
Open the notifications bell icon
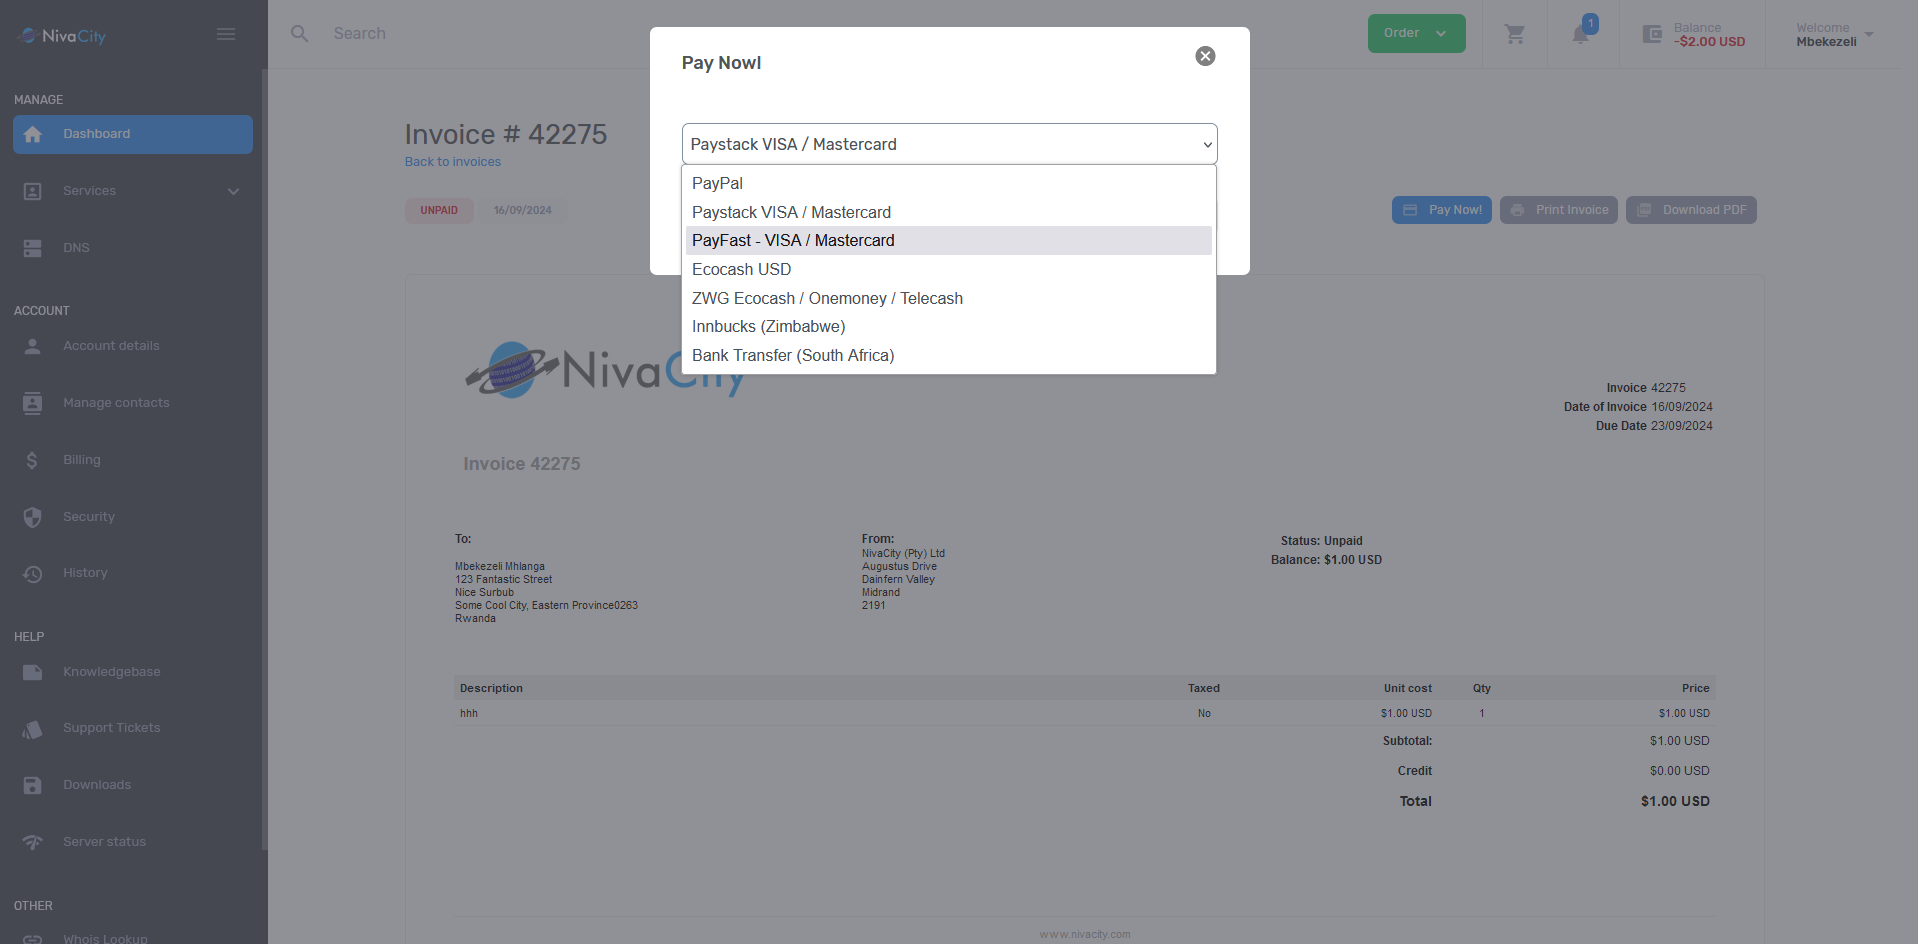[1581, 34]
